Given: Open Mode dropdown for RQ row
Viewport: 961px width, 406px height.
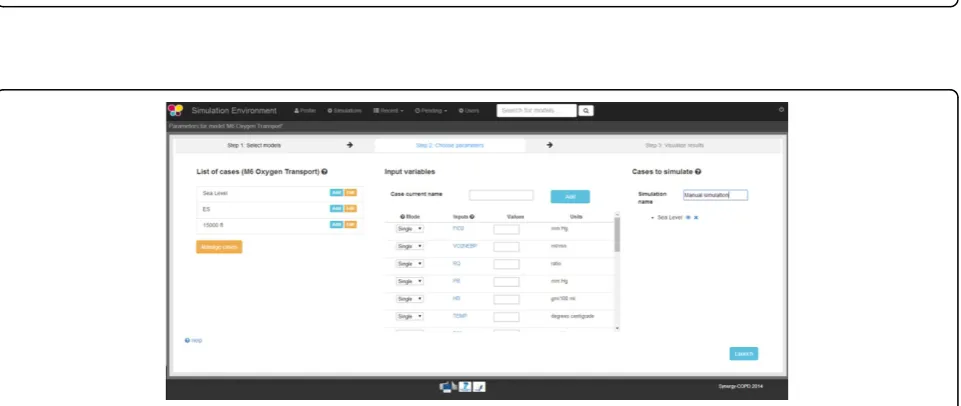Looking at the screenshot, I should click(409, 264).
